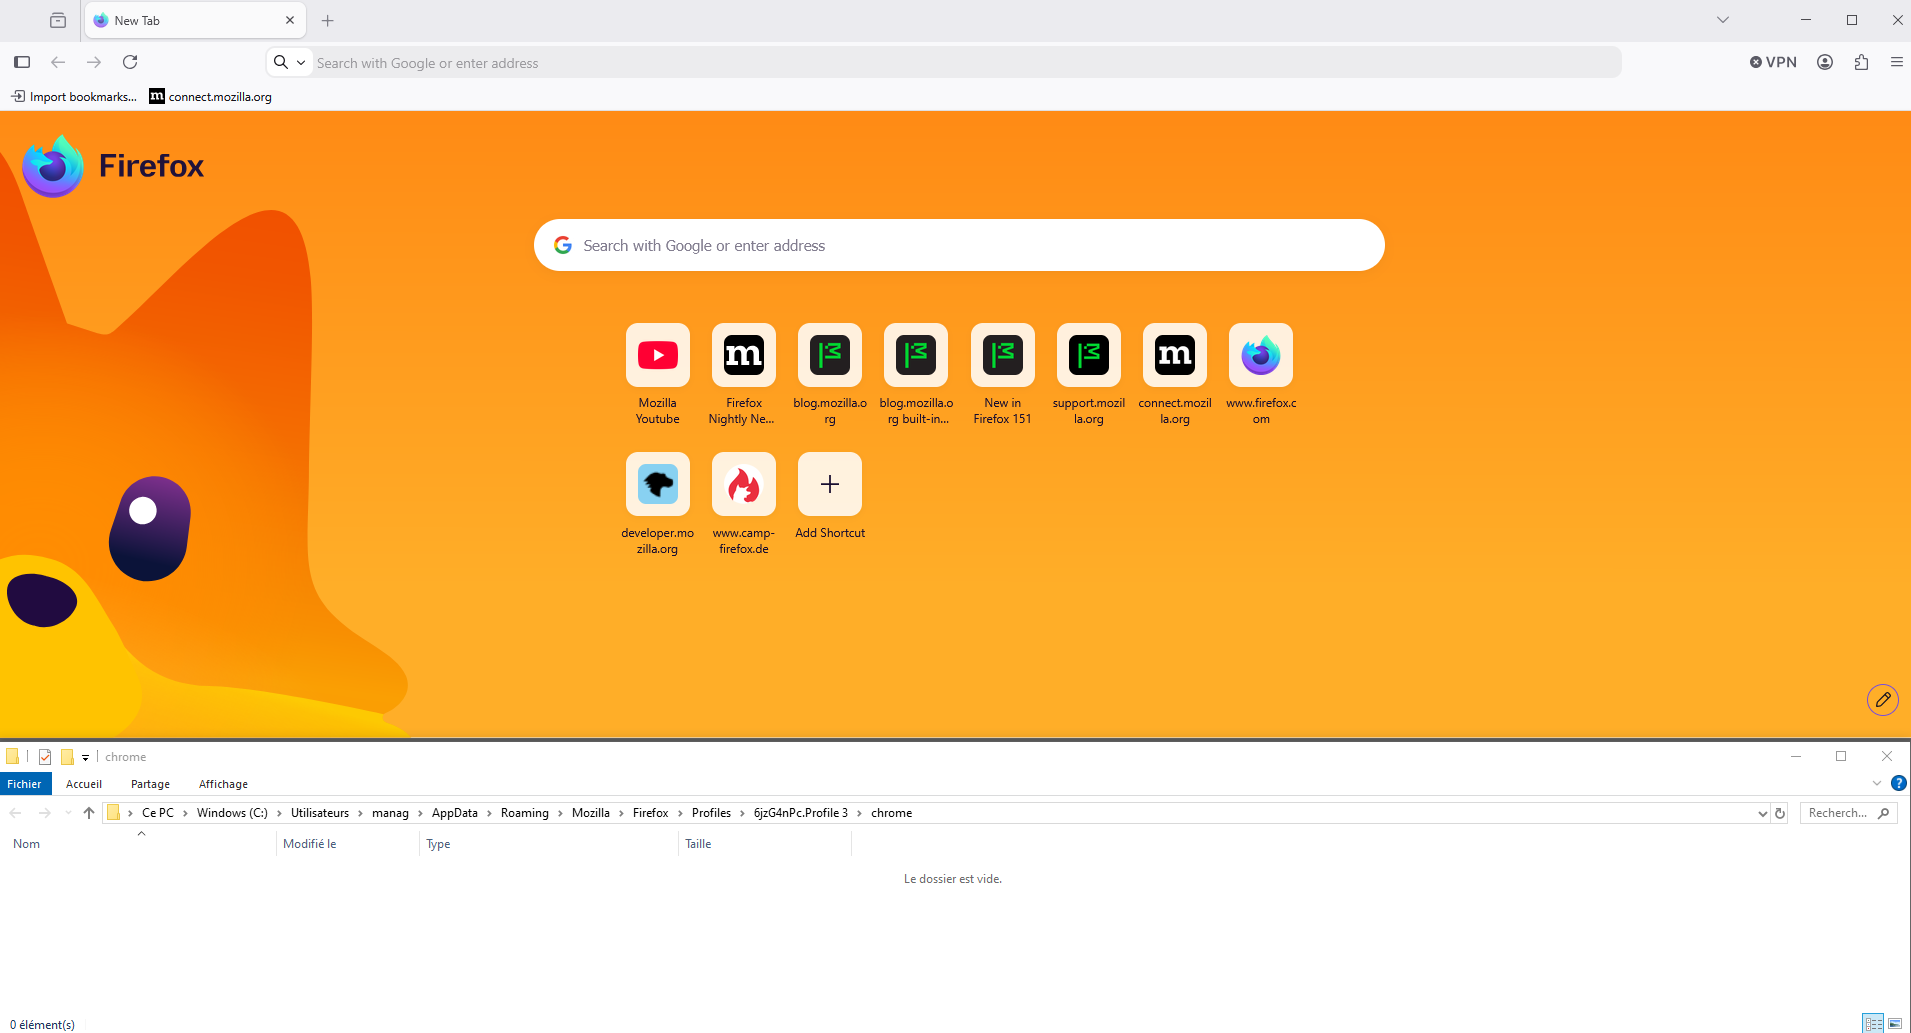The image size is (1911, 1033).
Task: Navigate to Profiles in the breadcrumb
Action: click(711, 813)
